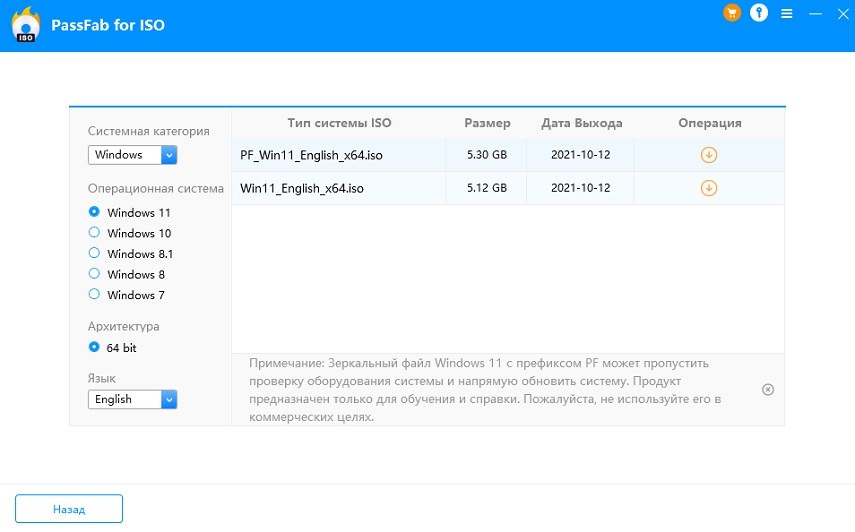This screenshot has height=532, width=855.
Task: Open the hamburger menu in title bar
Action: click(x=786, y=14)
